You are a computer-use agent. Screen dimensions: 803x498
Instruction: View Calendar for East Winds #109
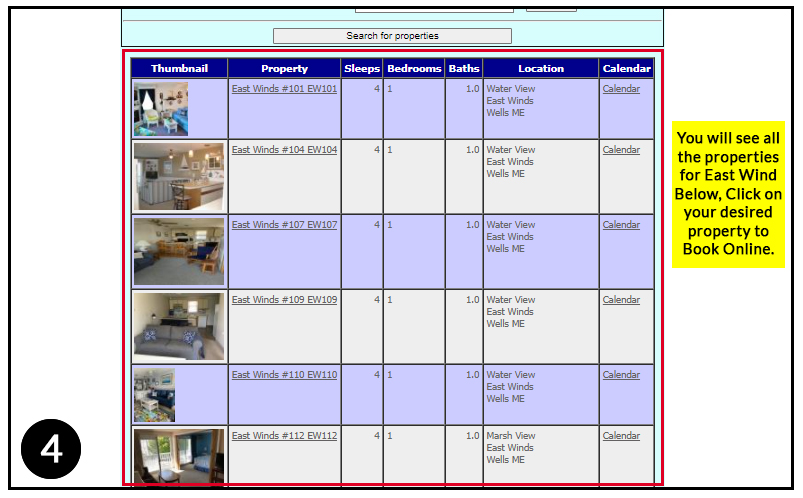tap(621, 300)
